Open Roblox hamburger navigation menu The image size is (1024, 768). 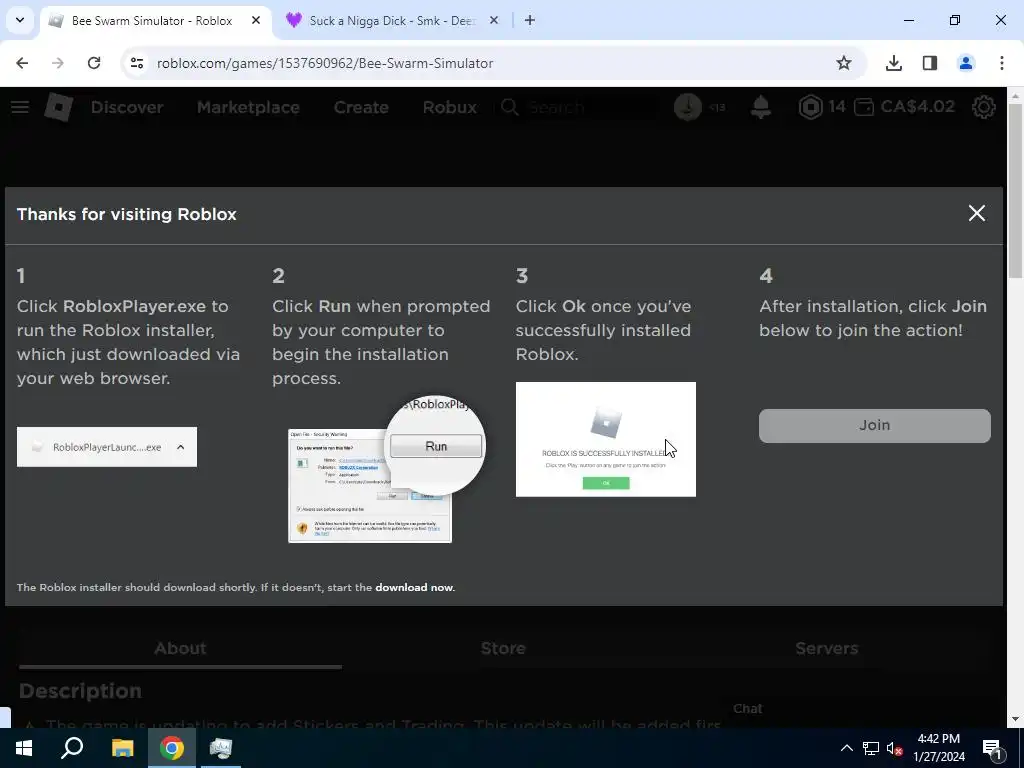click(x=20, y=107)
